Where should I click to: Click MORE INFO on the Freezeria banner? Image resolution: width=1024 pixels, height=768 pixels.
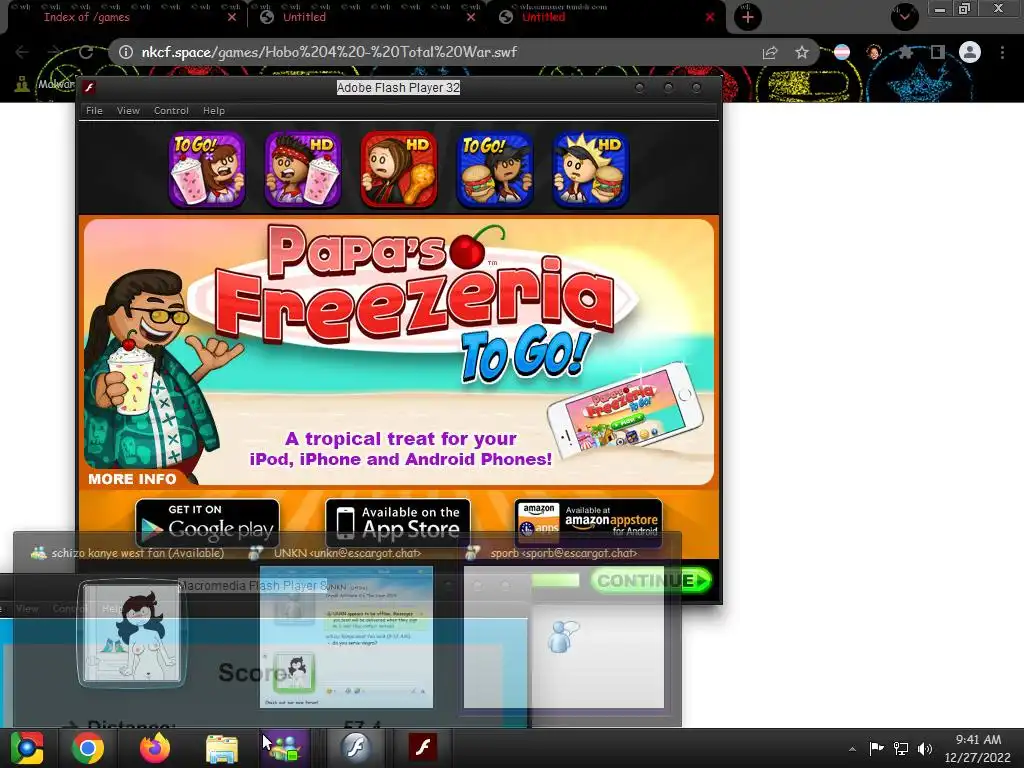[x=133, y=479]
